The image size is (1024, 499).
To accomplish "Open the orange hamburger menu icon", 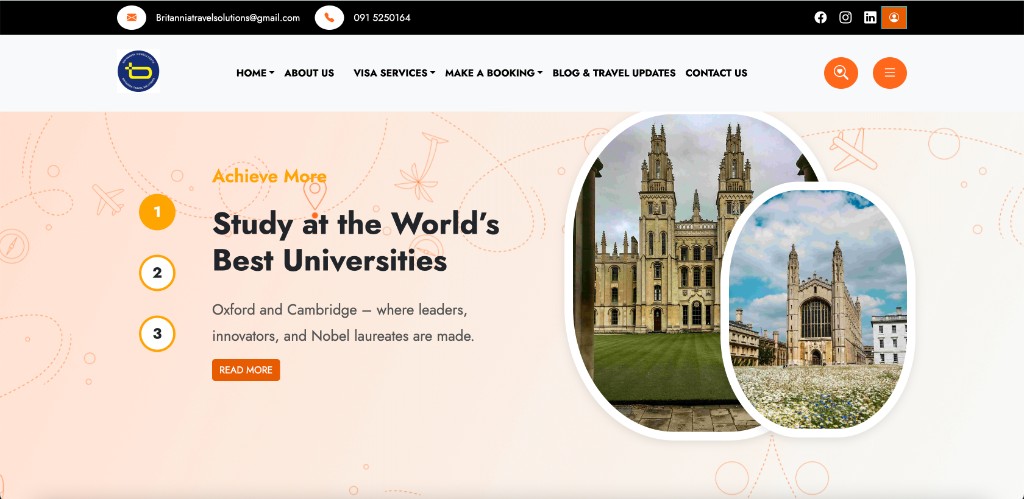I will tap(889, 73).
